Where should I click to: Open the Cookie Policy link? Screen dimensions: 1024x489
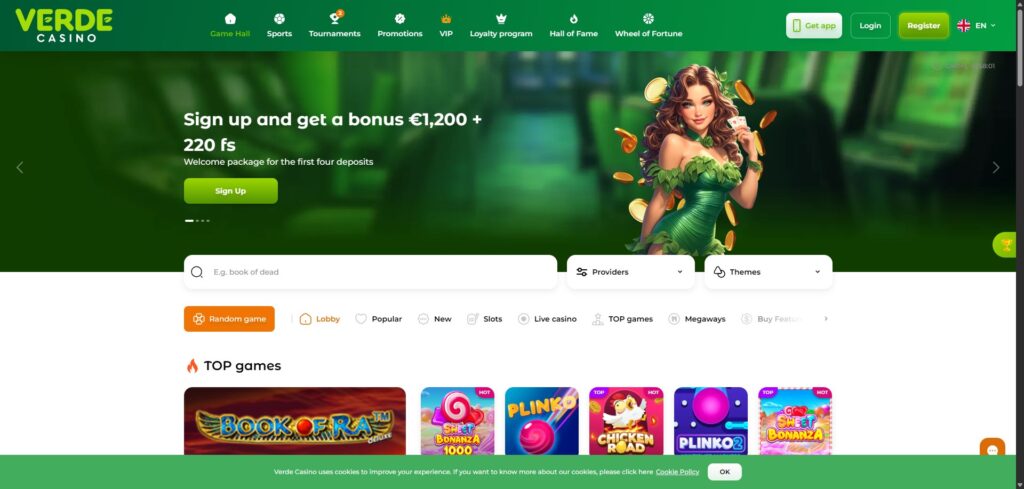pyautogui.click(x=677, y=472)
